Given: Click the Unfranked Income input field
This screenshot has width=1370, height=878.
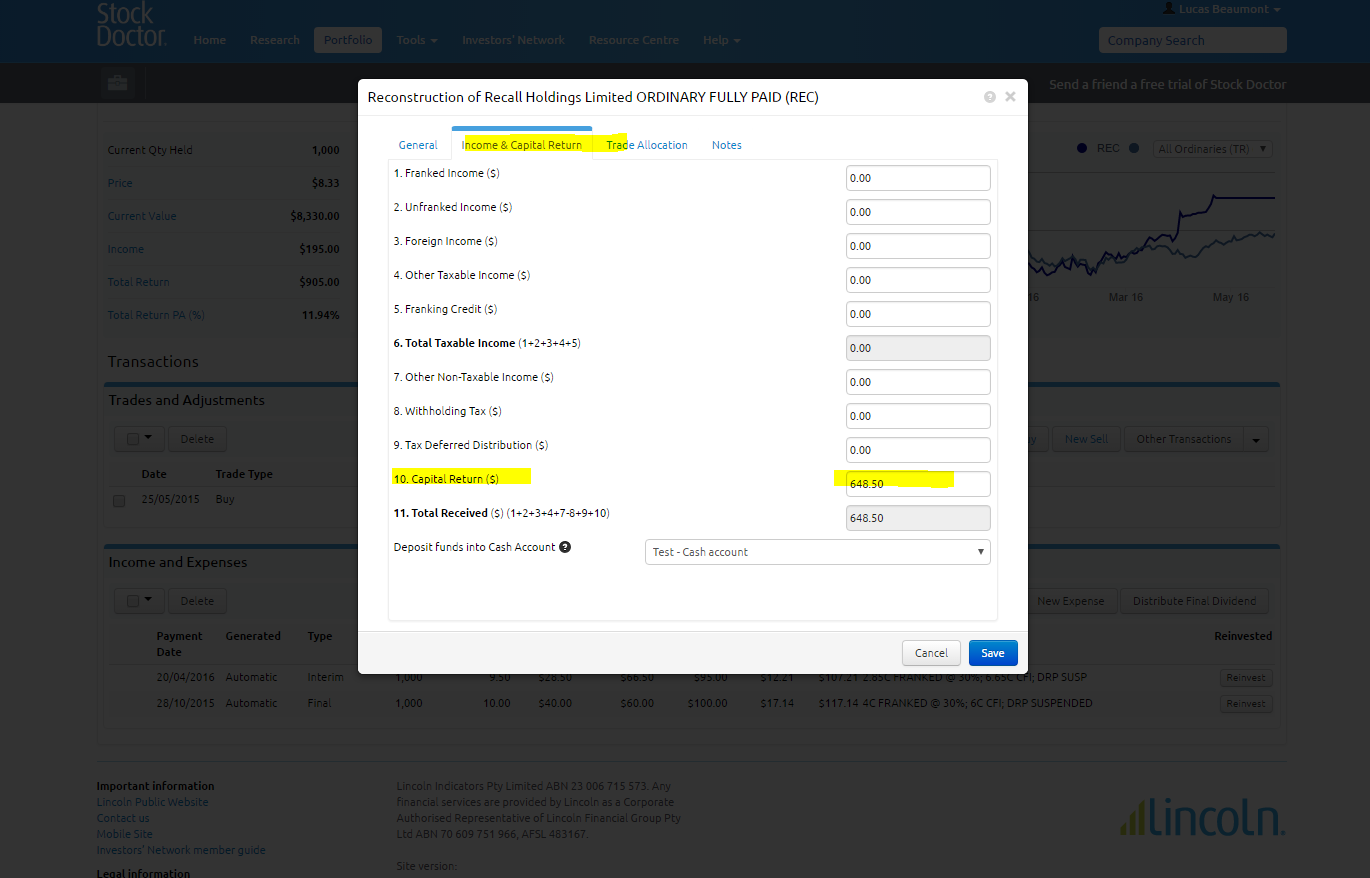Looking at the screenshot, I should [918, 212].
